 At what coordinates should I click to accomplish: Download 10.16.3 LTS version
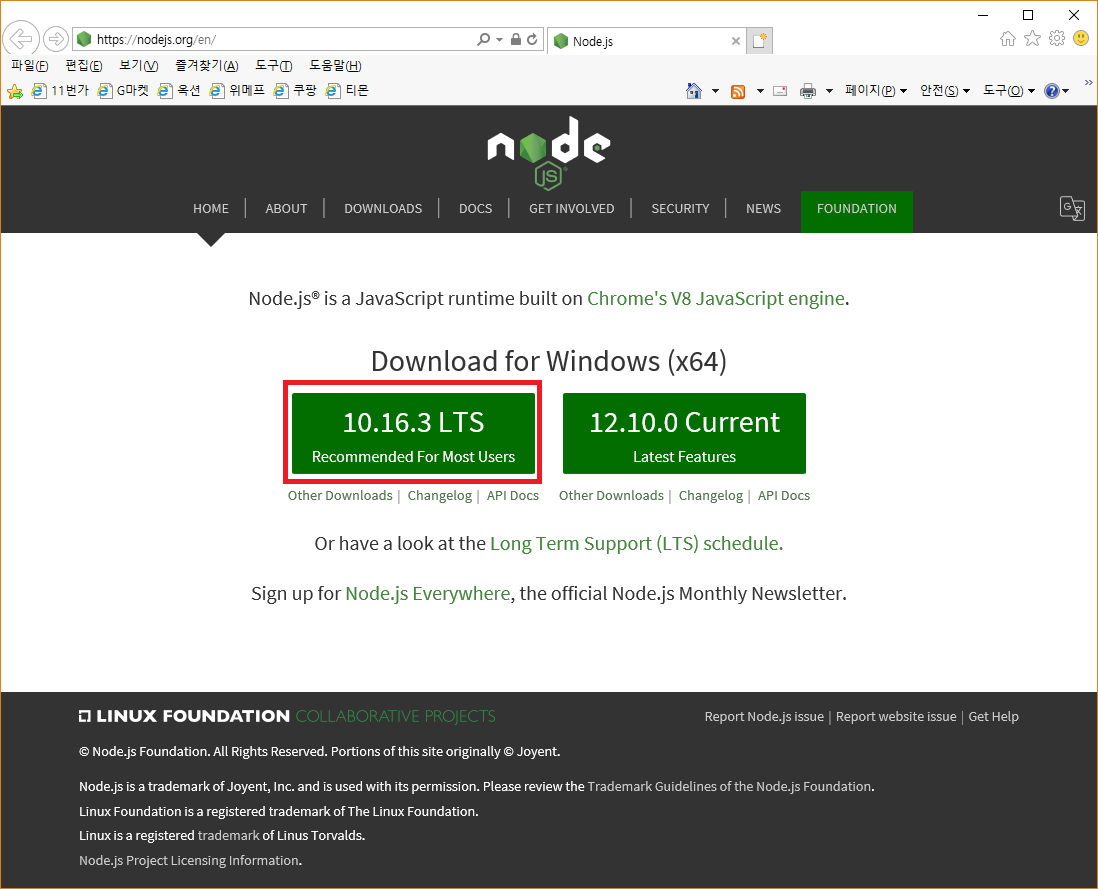pyautogui.click(x=413, y=433)
